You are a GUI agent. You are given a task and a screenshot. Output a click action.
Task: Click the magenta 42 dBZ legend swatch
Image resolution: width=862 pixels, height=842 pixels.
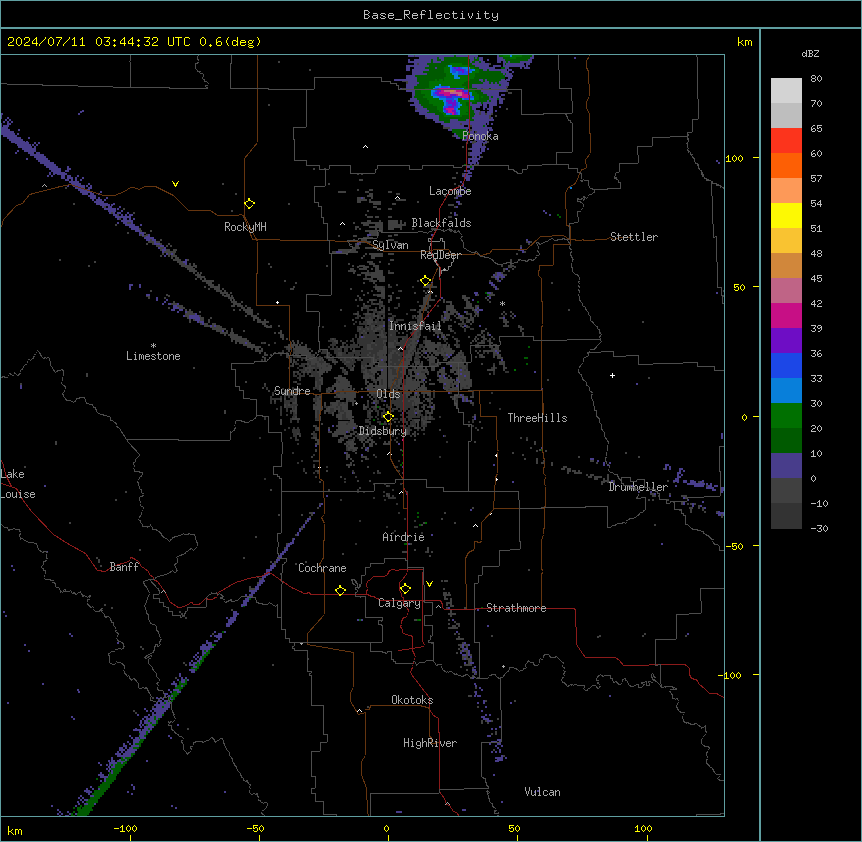click(786, 315)
